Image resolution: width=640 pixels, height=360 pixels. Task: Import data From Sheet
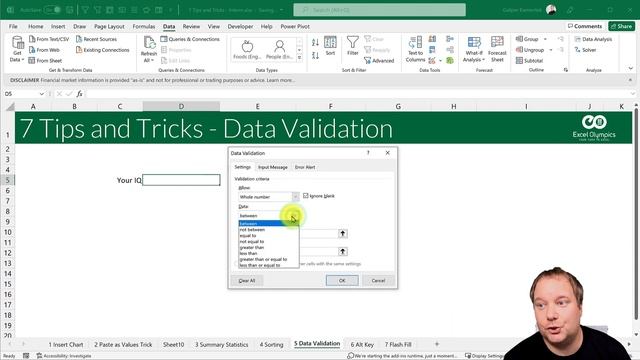click(45, 60)
